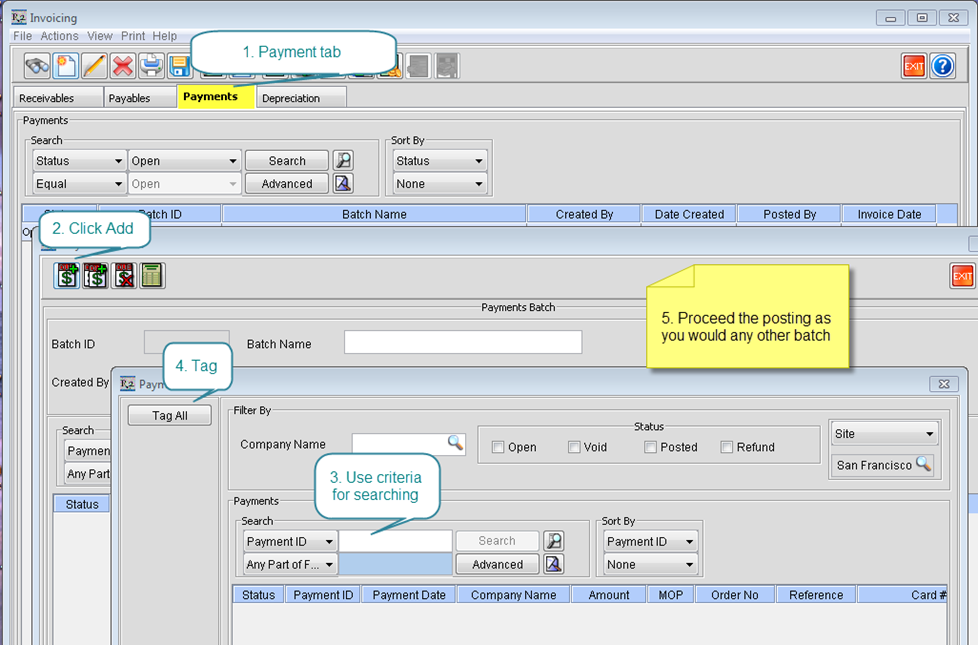The width and height of the screenshot is (978, 645).
Task: Expand the Payment ID search field dropdown
Action: pyautogui.click(x=290, y=541)
